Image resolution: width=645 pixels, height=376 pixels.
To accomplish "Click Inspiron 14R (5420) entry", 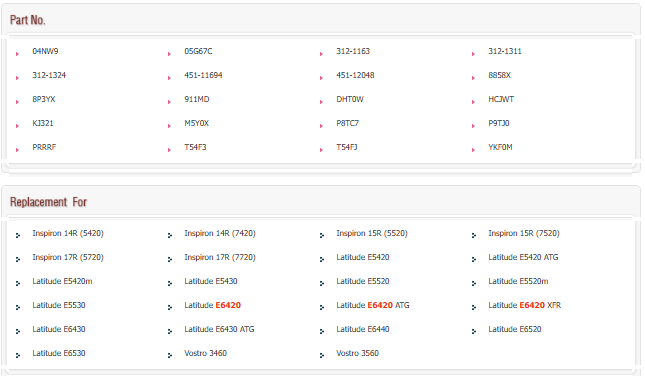I will (68, 233).
